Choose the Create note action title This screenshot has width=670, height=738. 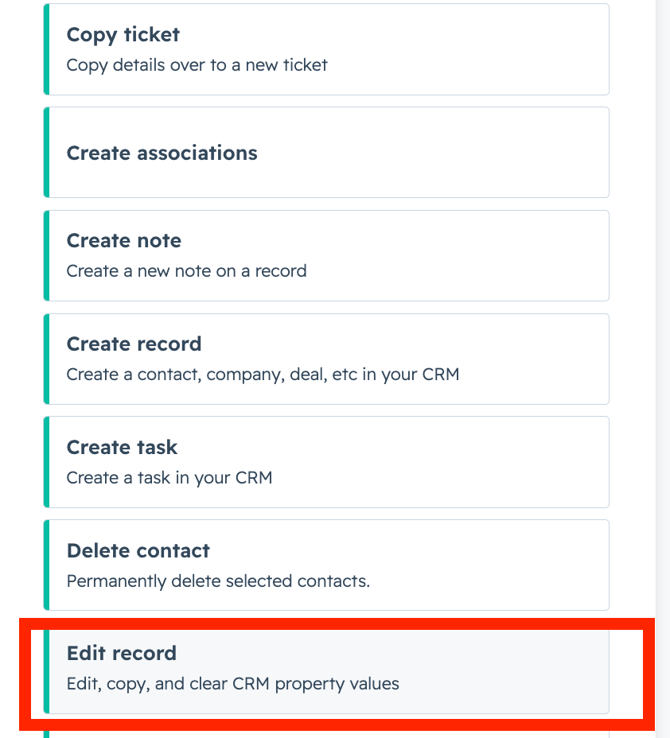[x=124, y=241]
